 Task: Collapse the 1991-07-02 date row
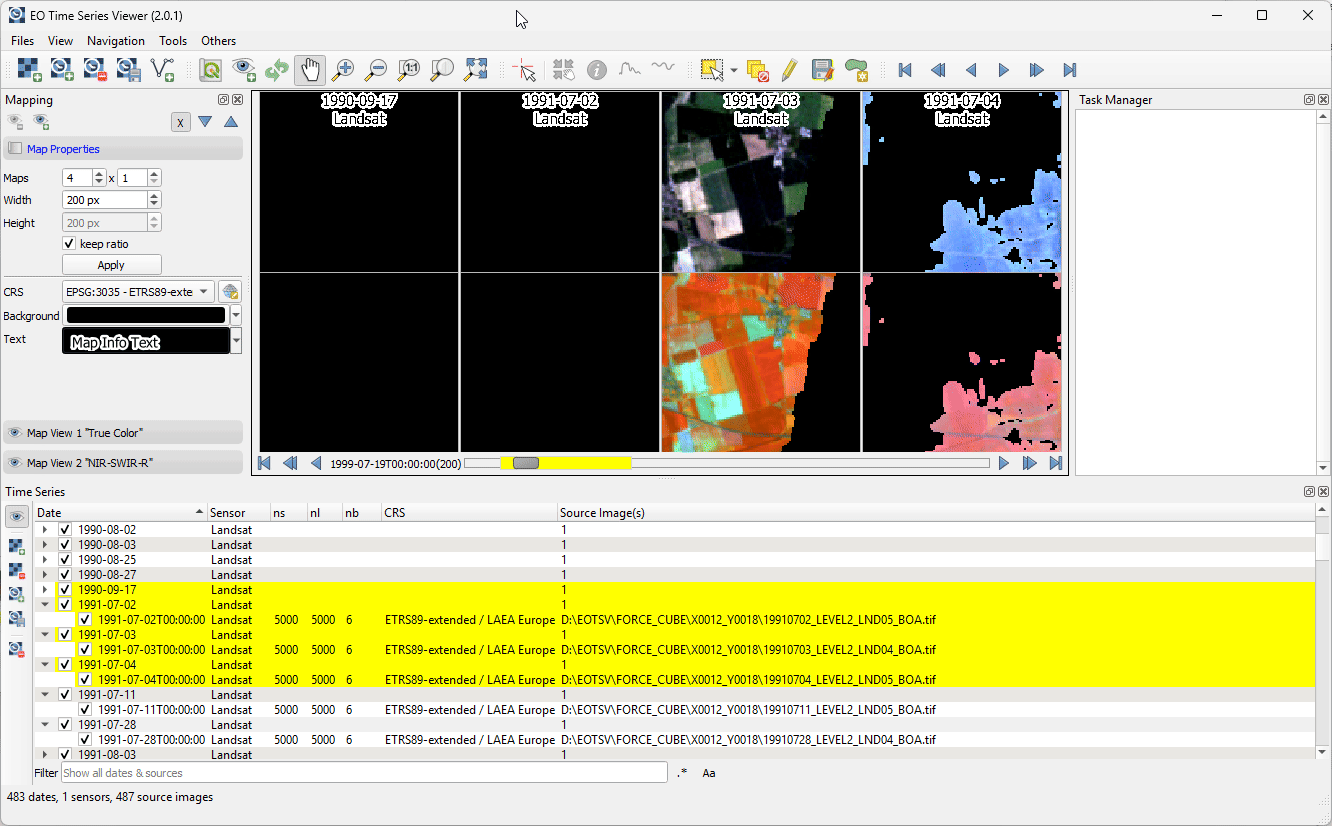click(x=45, y=605)
